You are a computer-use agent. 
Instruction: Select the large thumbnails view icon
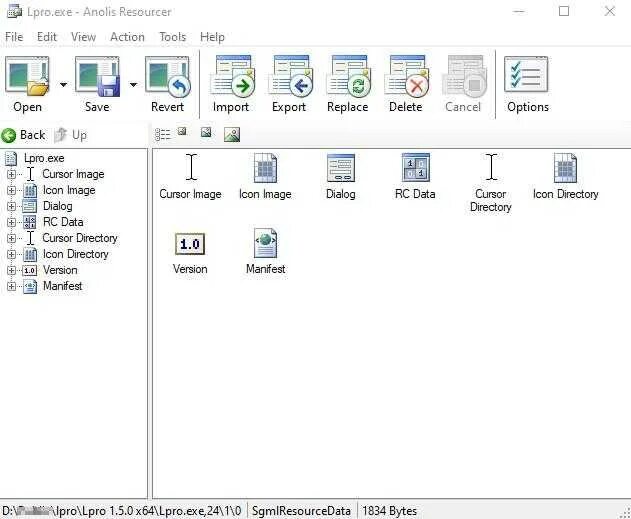232,135
